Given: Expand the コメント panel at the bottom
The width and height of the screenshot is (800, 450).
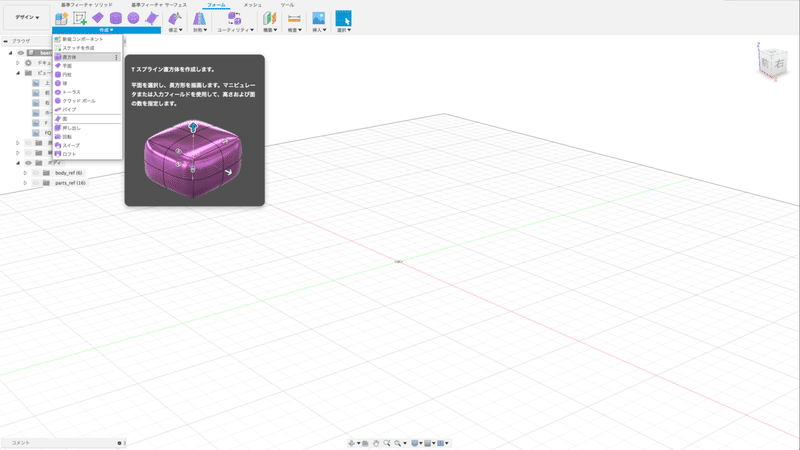Looking at the screenshot, I should (x=119, y=443).
